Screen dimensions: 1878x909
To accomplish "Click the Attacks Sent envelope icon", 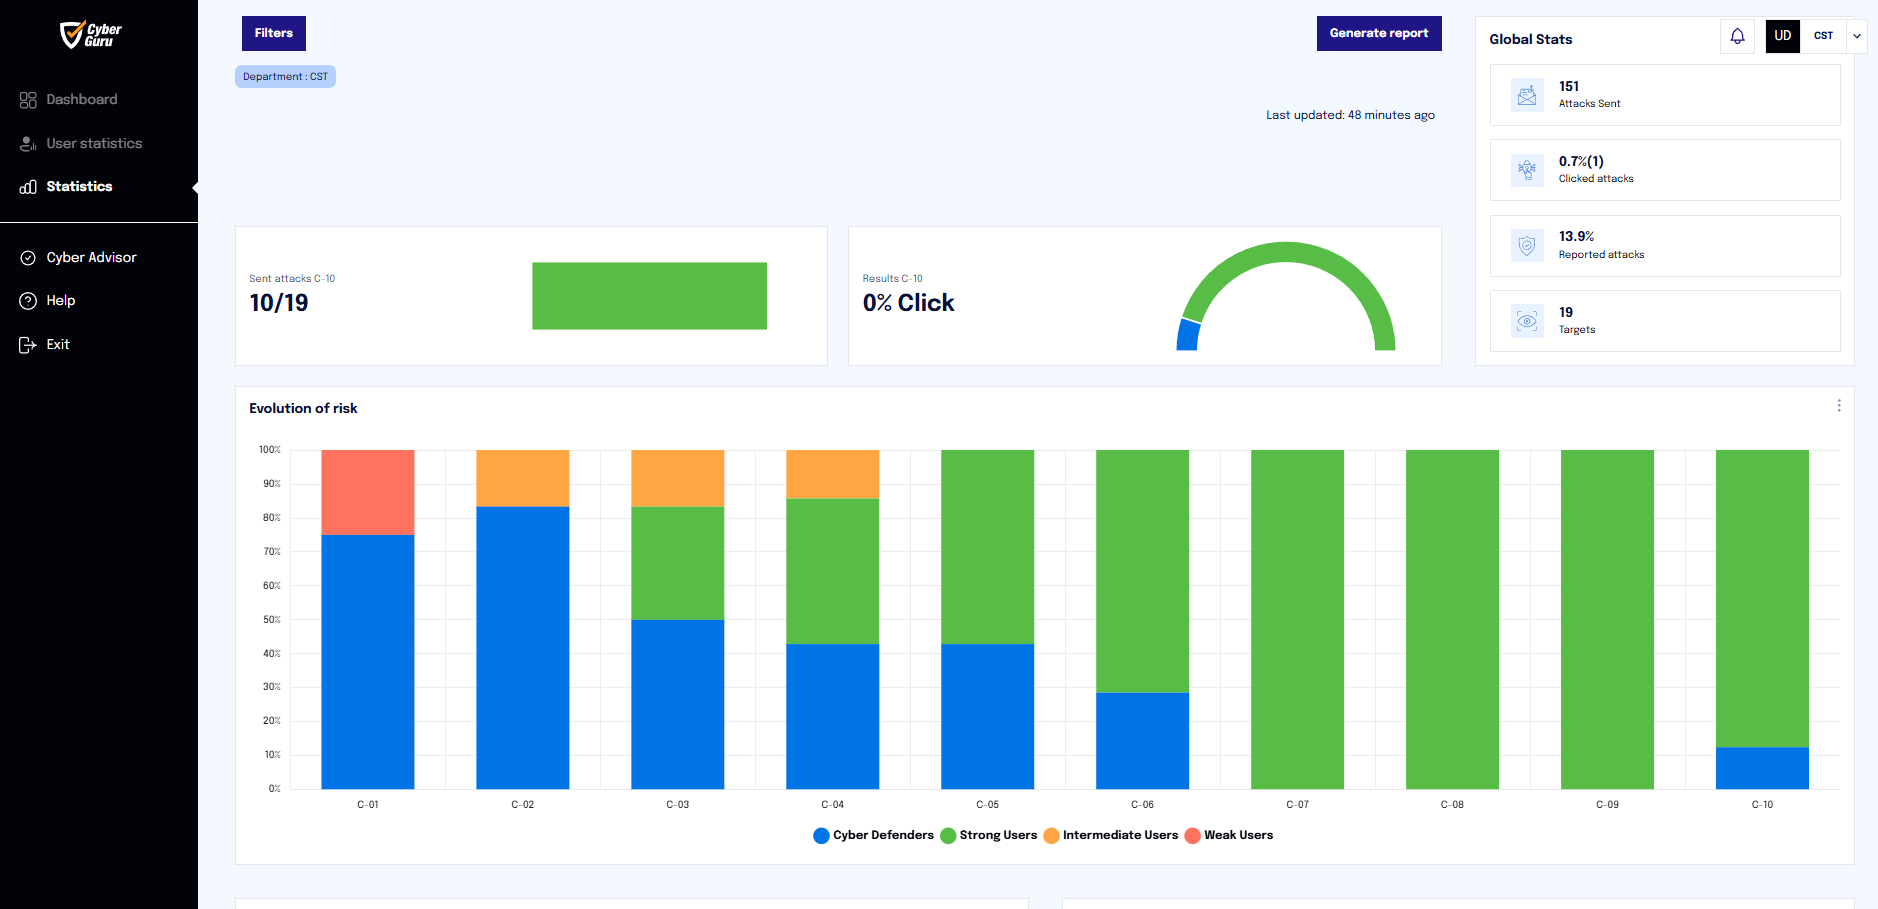I will coord(1527,95).
